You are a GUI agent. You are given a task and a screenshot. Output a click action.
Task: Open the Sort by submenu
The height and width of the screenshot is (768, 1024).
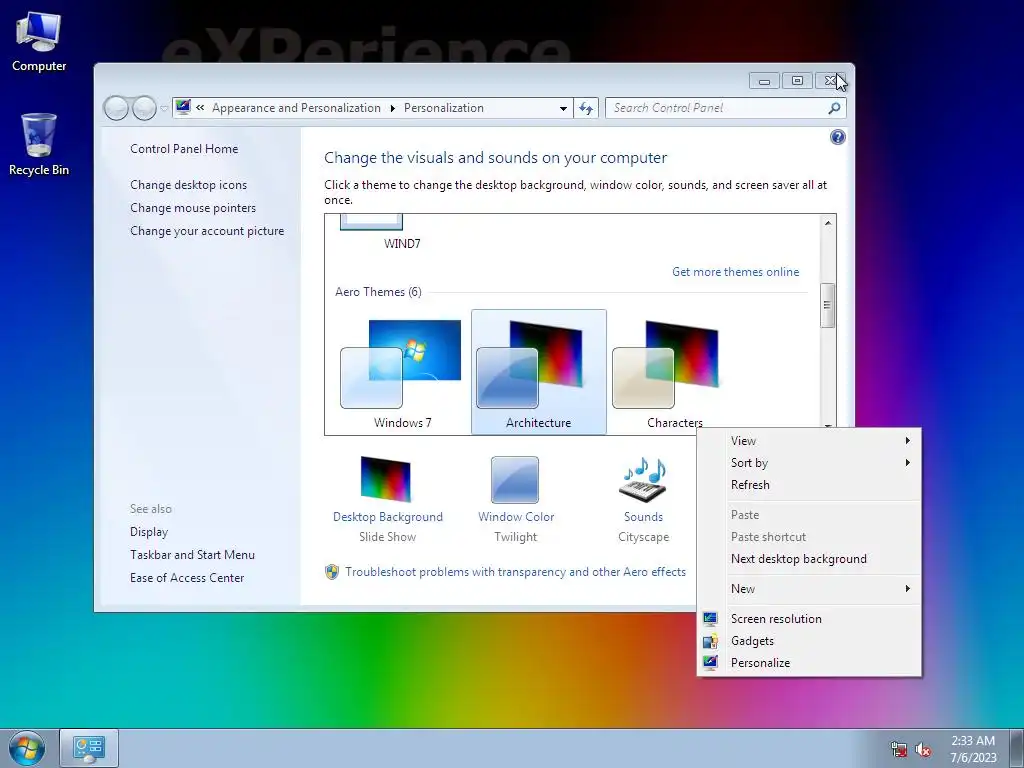tap(810, 462)
